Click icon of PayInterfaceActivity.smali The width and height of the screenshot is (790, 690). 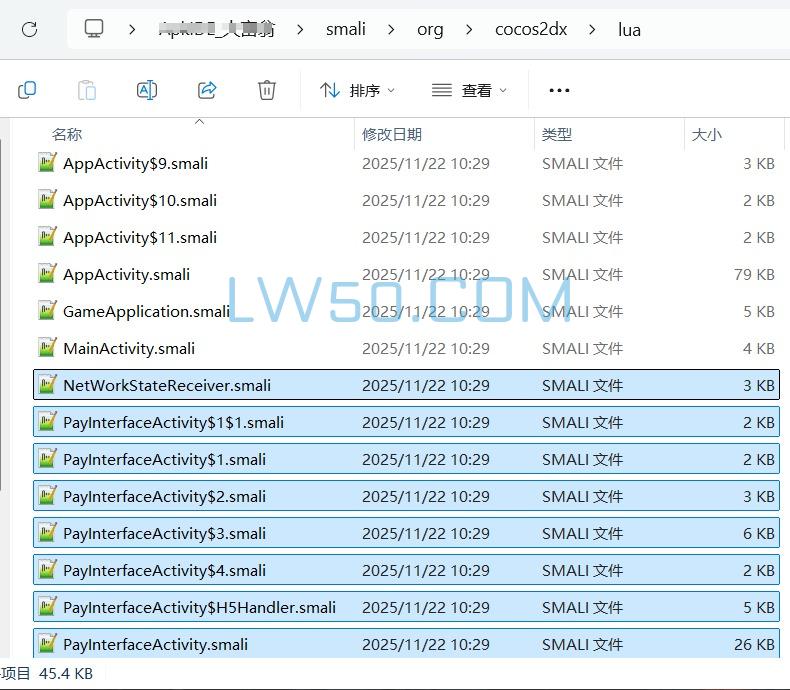(47, 644)
